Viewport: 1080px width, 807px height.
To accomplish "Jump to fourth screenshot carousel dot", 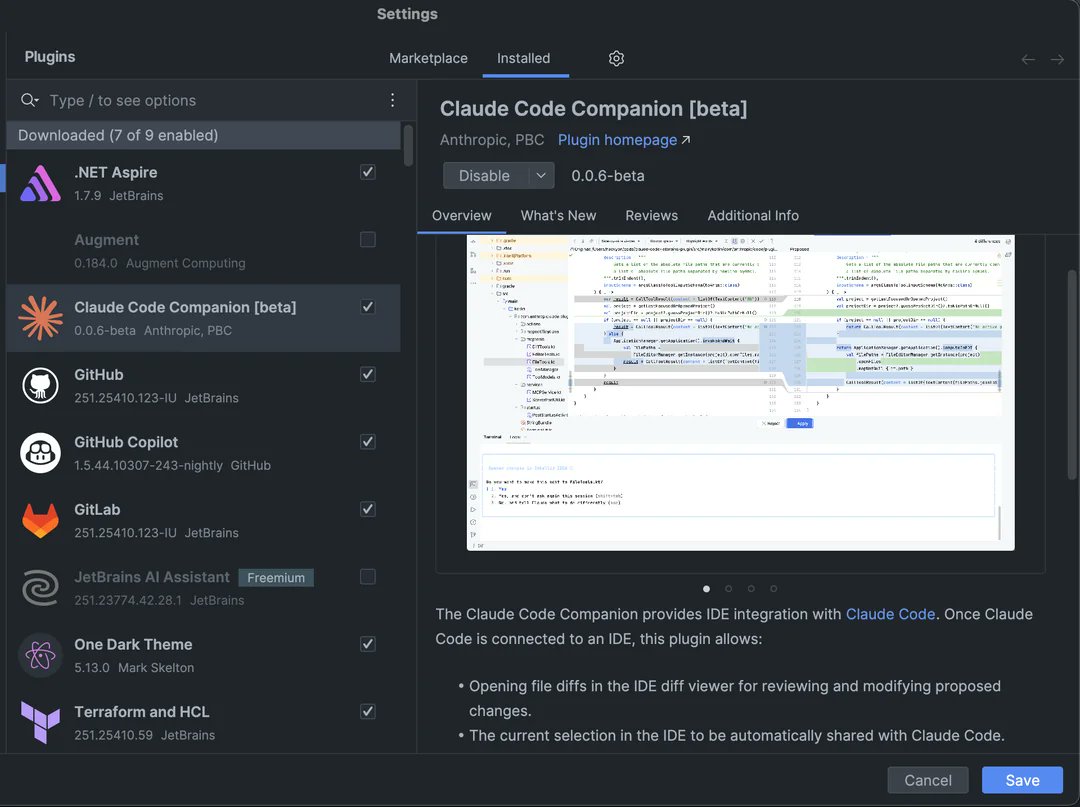I will [x=773, y=589].
